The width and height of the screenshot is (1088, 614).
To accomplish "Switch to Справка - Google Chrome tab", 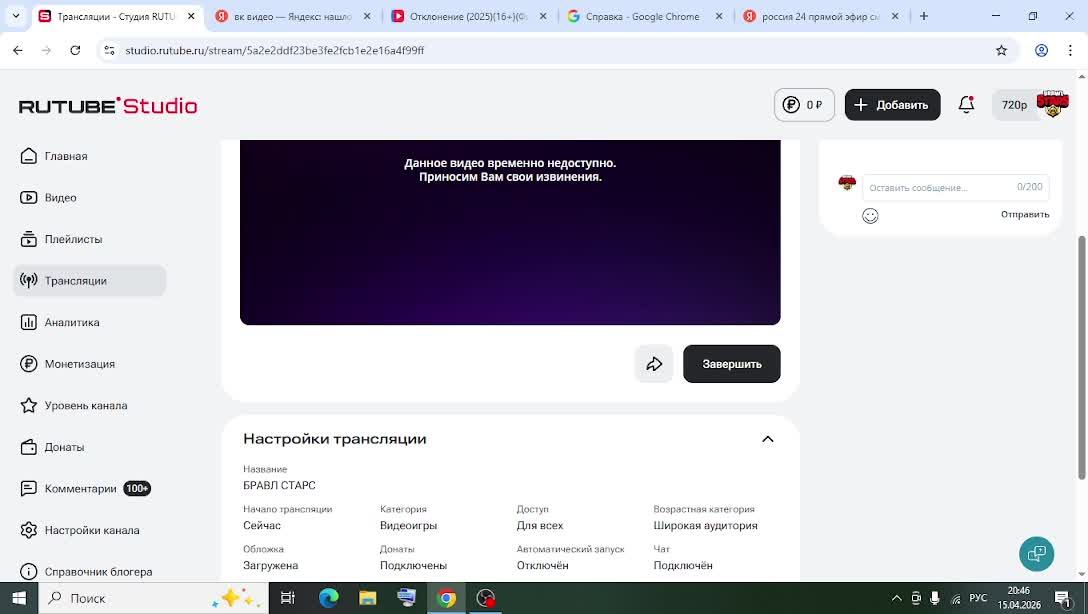I will click(x=643, y=16).
